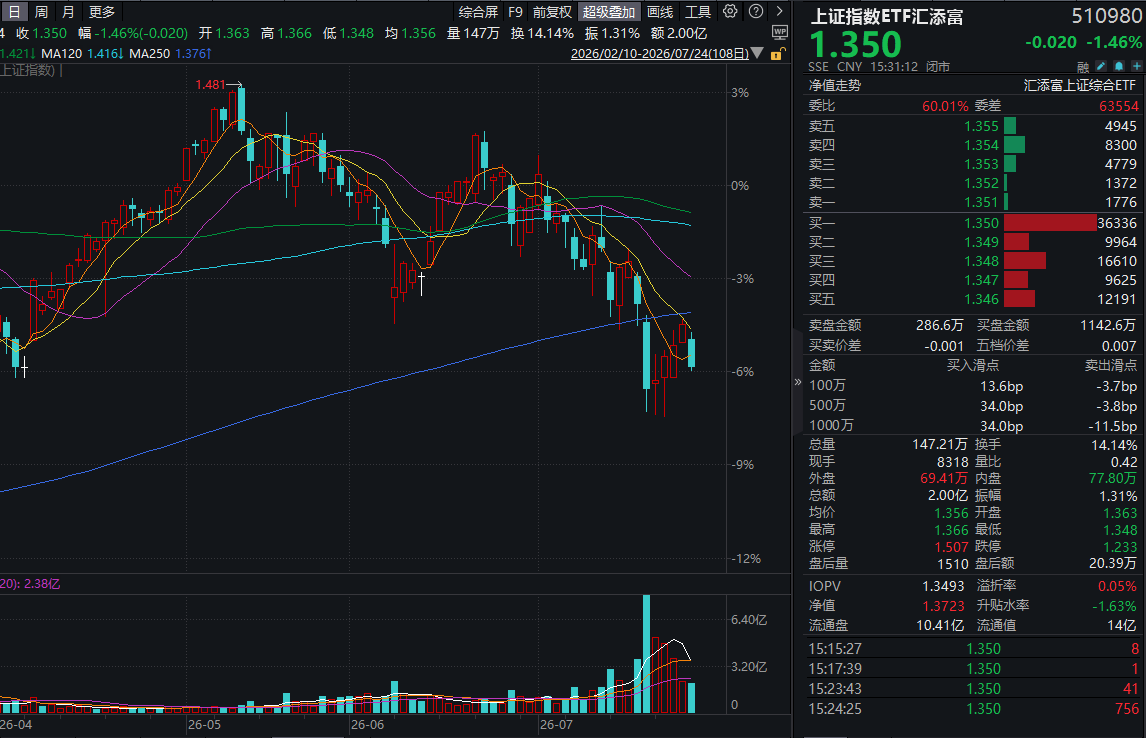
Task: Open the 画线 drawing tools
Action: (660, 12)
